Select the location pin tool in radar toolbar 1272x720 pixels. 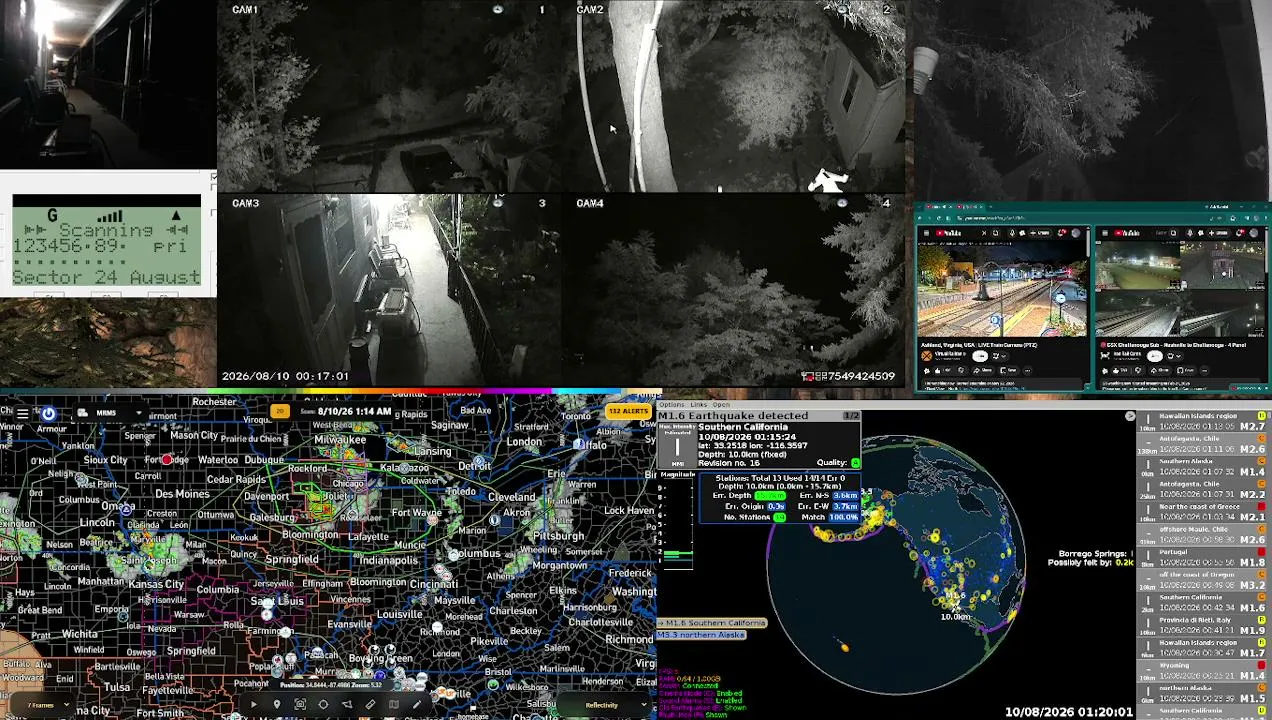pyautogui.click(x=277, y=704)
